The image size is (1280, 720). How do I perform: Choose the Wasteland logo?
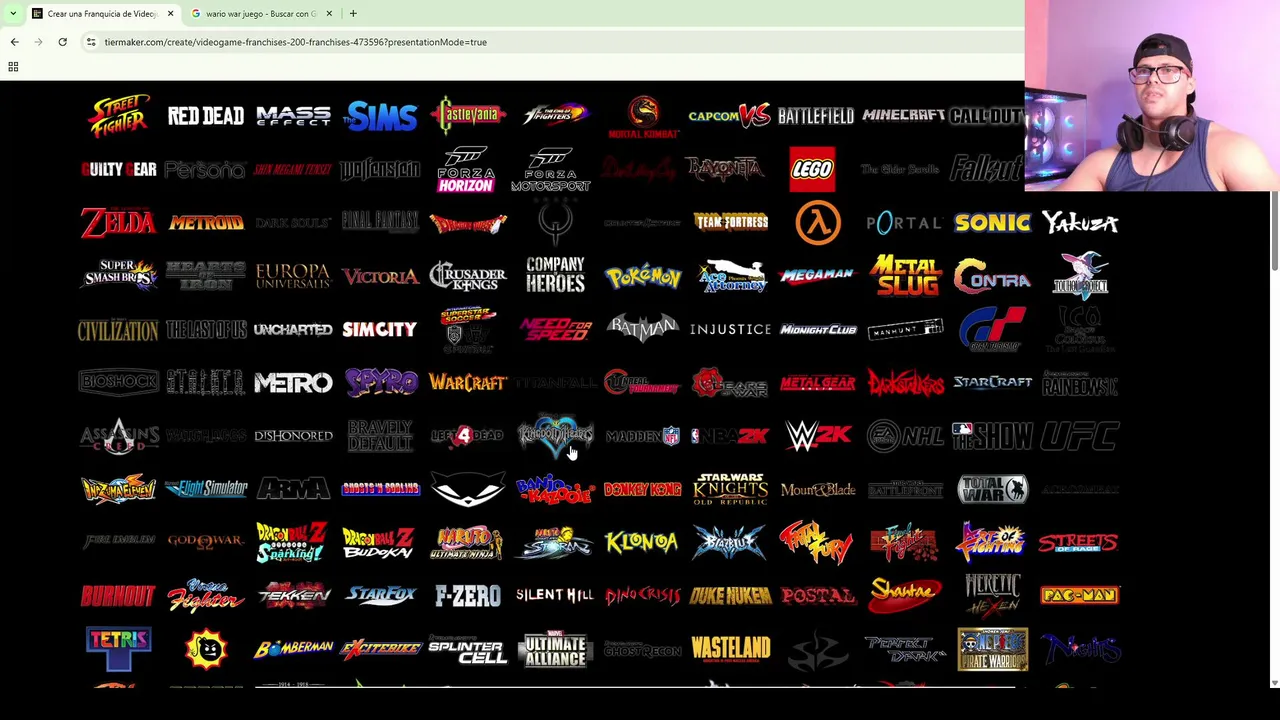click(730, 648)
